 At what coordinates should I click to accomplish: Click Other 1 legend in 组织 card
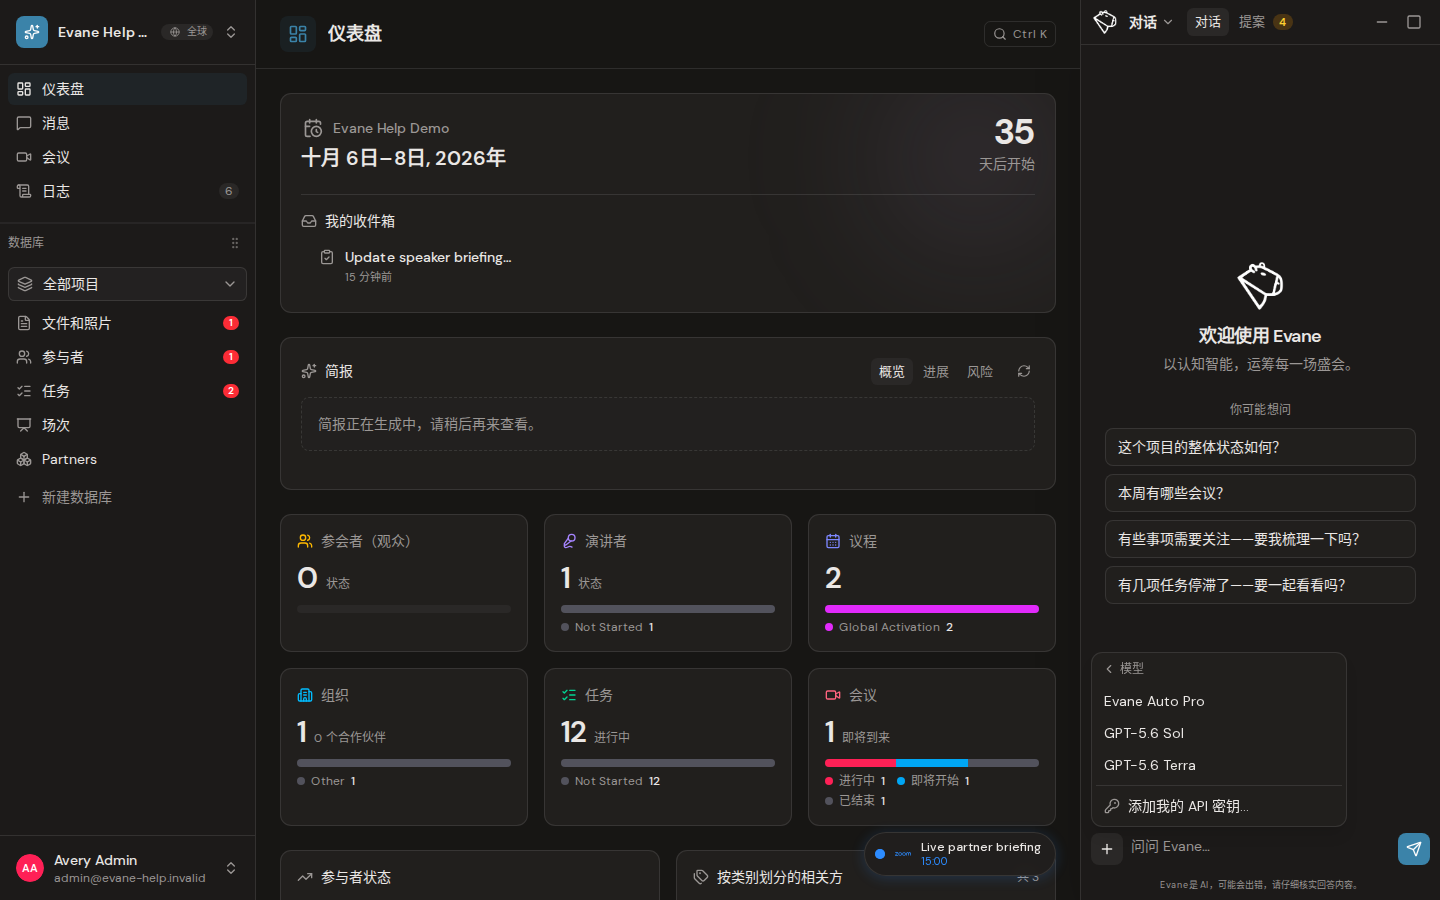[327, 781]
